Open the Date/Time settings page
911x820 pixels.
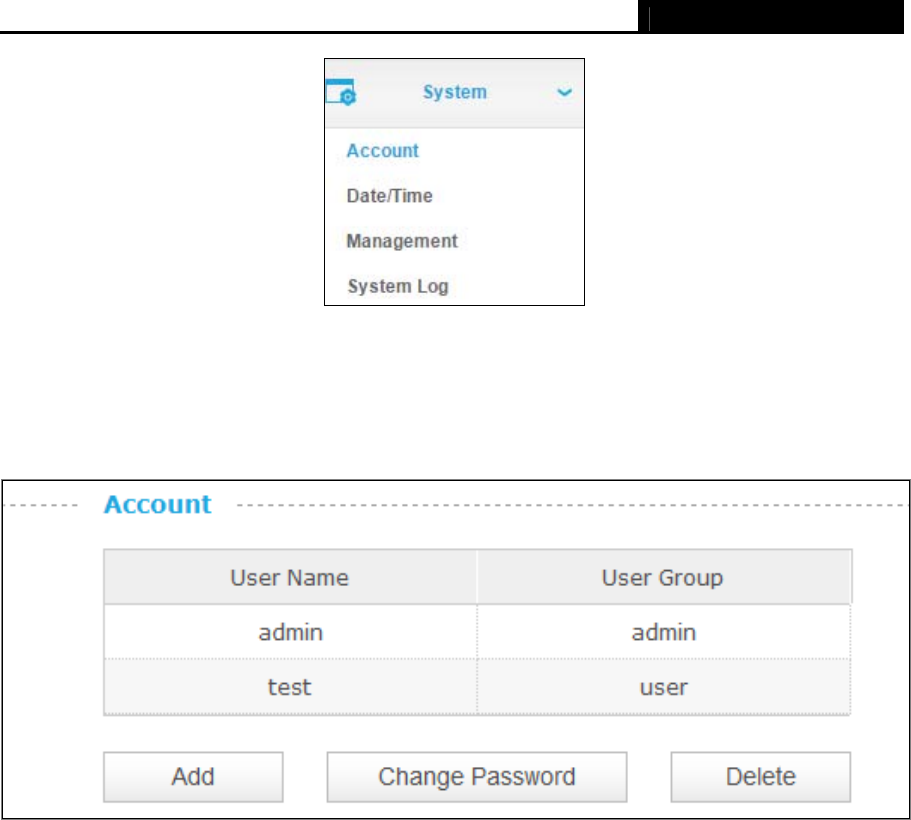point(389,196)
